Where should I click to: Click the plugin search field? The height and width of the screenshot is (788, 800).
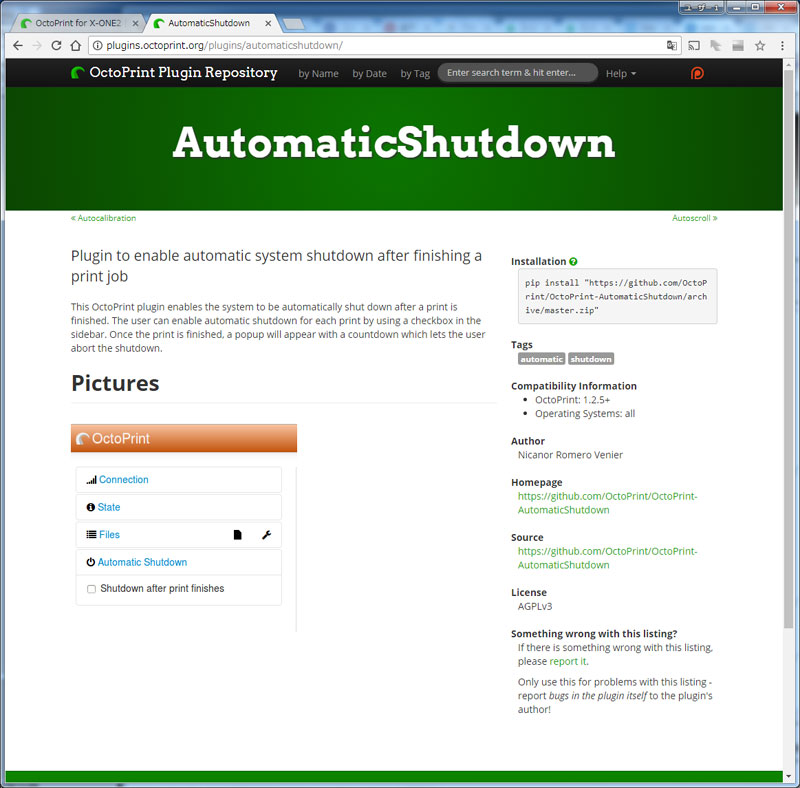(517, 73)
